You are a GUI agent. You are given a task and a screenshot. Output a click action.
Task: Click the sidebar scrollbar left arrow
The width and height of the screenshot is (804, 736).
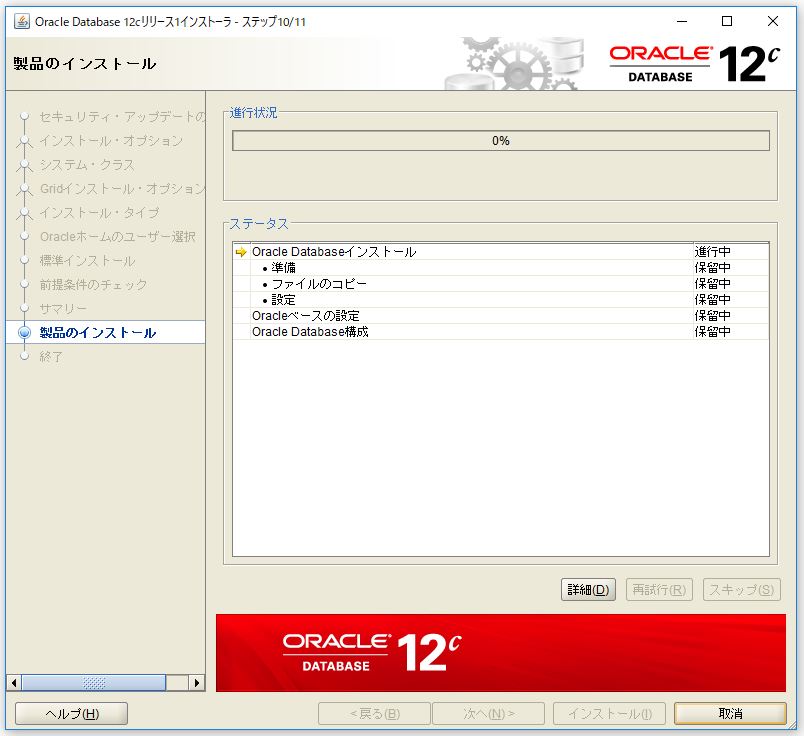point(14,683)
